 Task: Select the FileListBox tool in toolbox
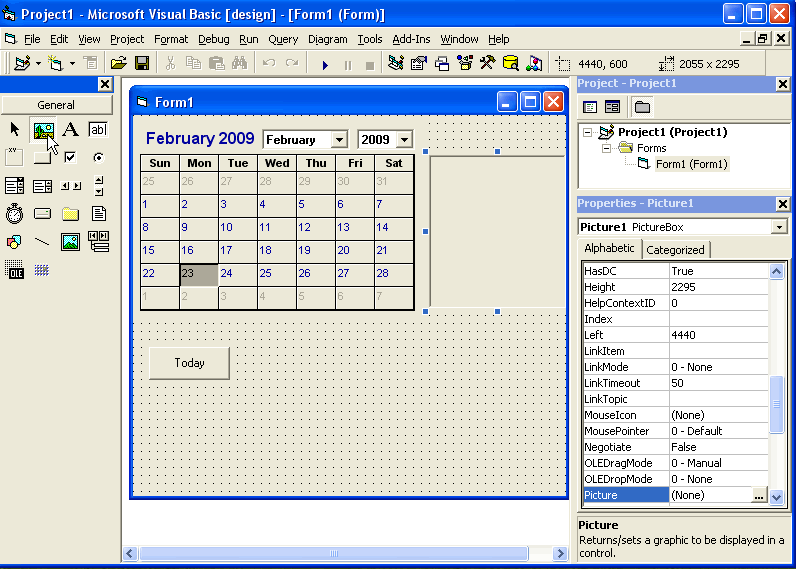(x=98, y=214)
